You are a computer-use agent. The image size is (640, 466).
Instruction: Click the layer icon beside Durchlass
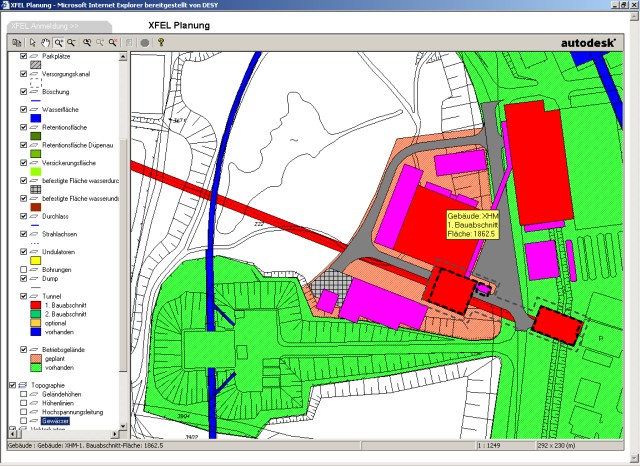34,216
